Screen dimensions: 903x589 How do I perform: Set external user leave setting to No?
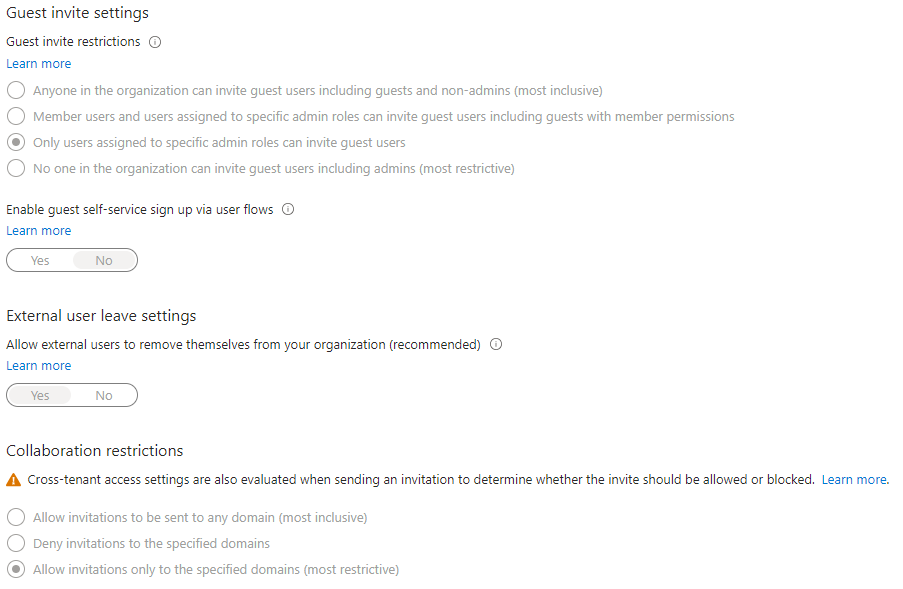pyautogui.click(x=103, y=395)
